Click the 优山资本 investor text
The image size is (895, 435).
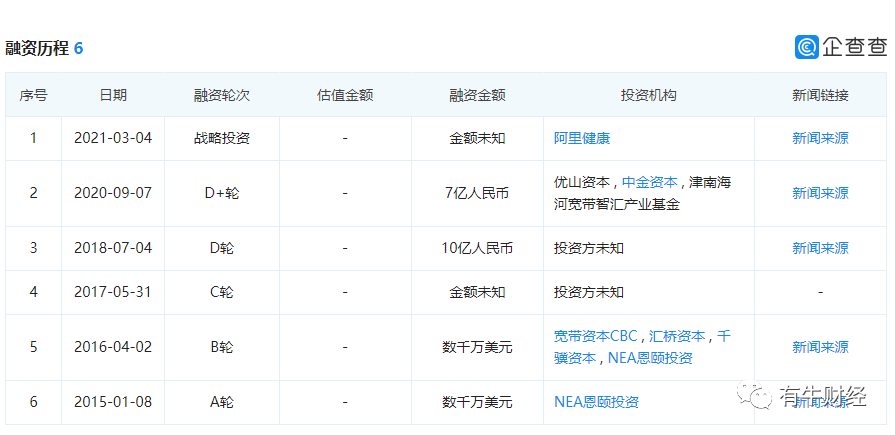pos(582,182)
